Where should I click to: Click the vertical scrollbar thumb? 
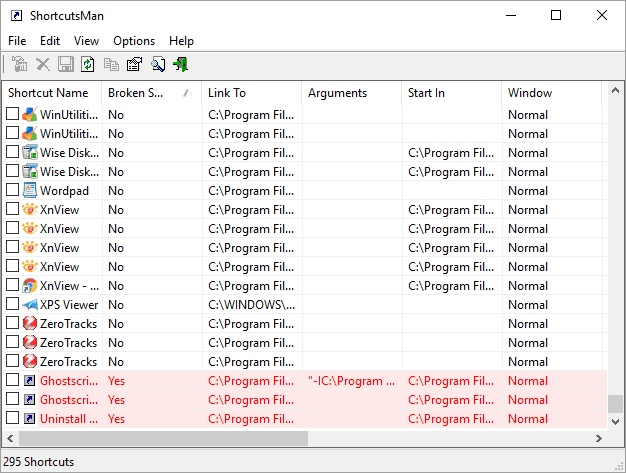(615, 404)
